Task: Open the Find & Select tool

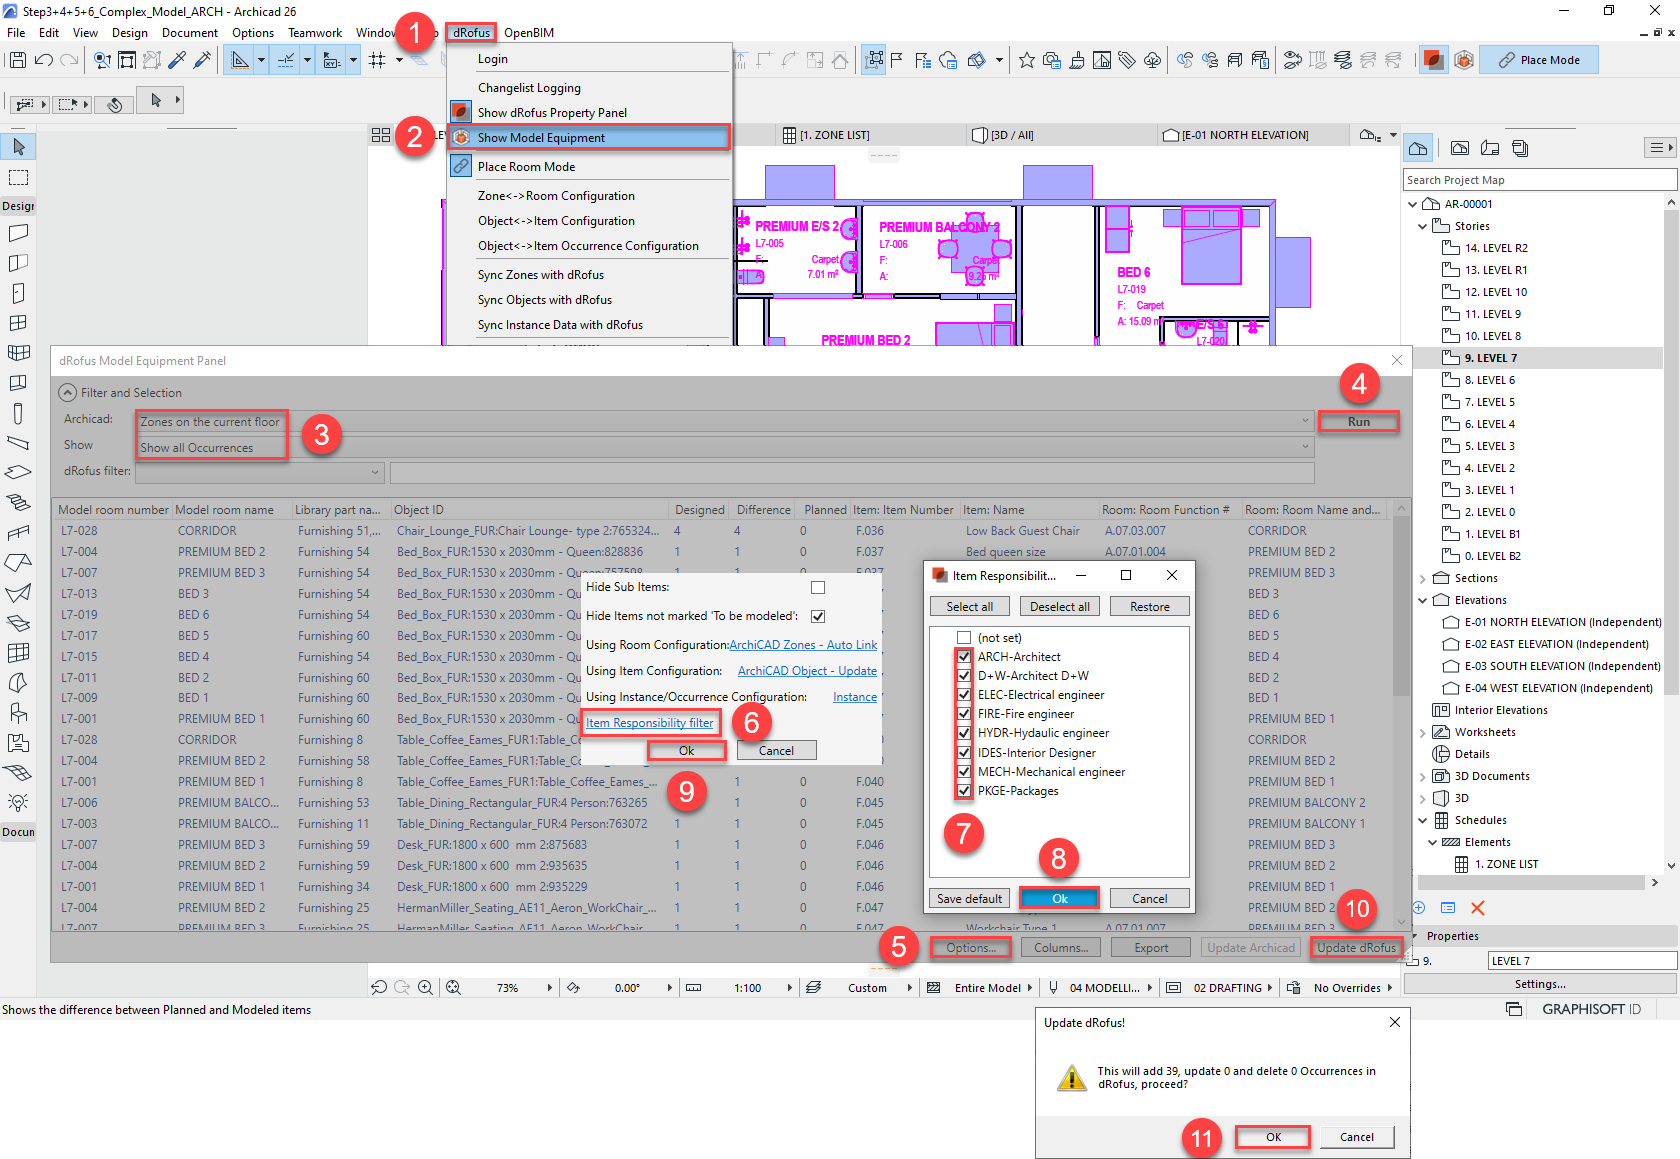Action: [x=101, y=60]
